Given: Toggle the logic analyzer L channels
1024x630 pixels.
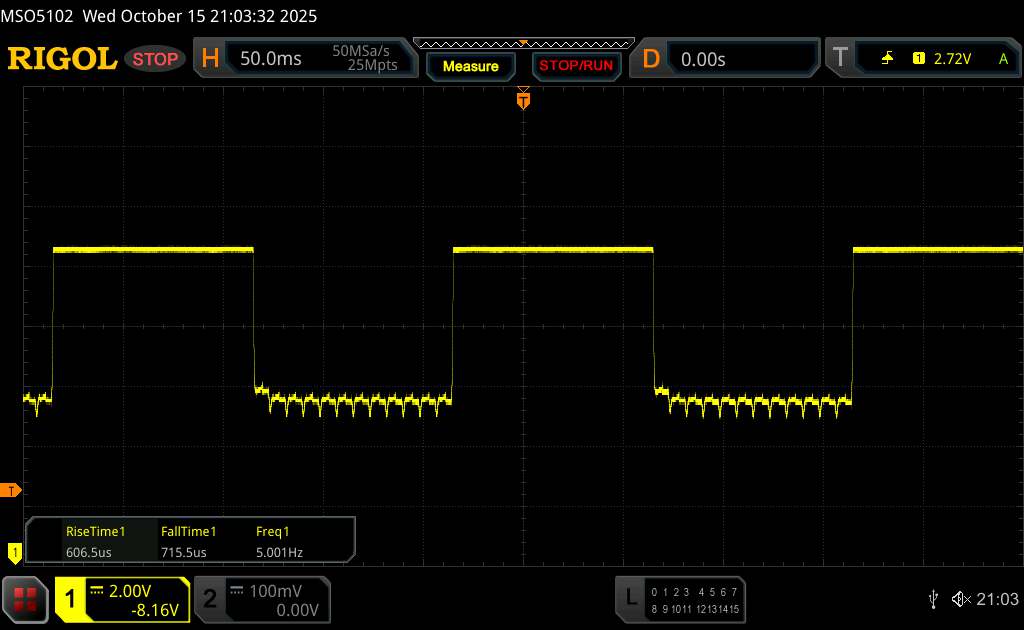Looking at the screenshot, I should click(x=682, y=598).
